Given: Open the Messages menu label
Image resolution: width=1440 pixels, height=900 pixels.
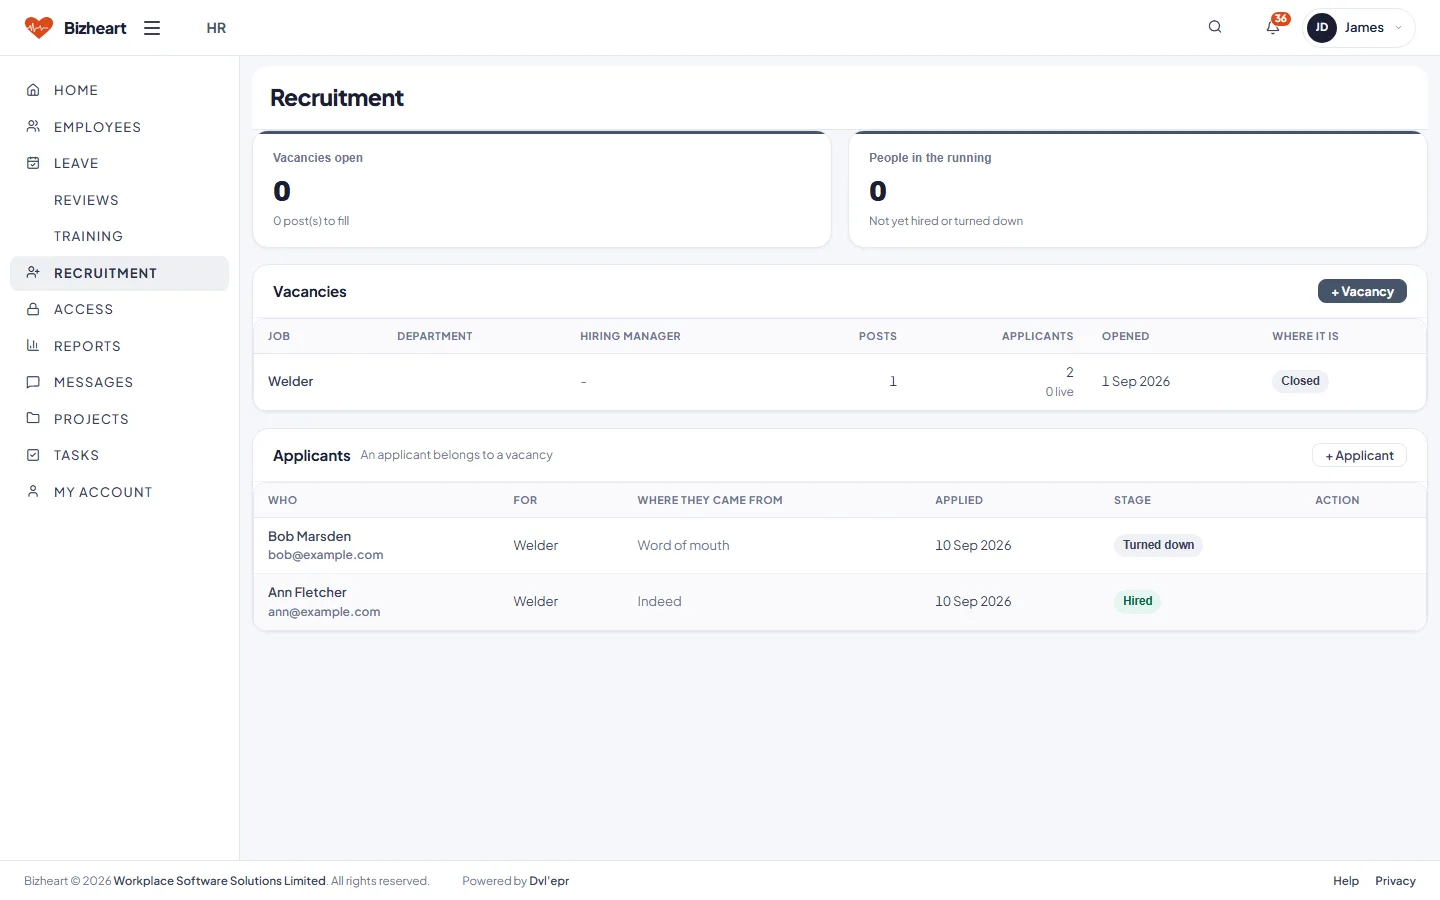Looking at the screenshot, I should 93,382.
